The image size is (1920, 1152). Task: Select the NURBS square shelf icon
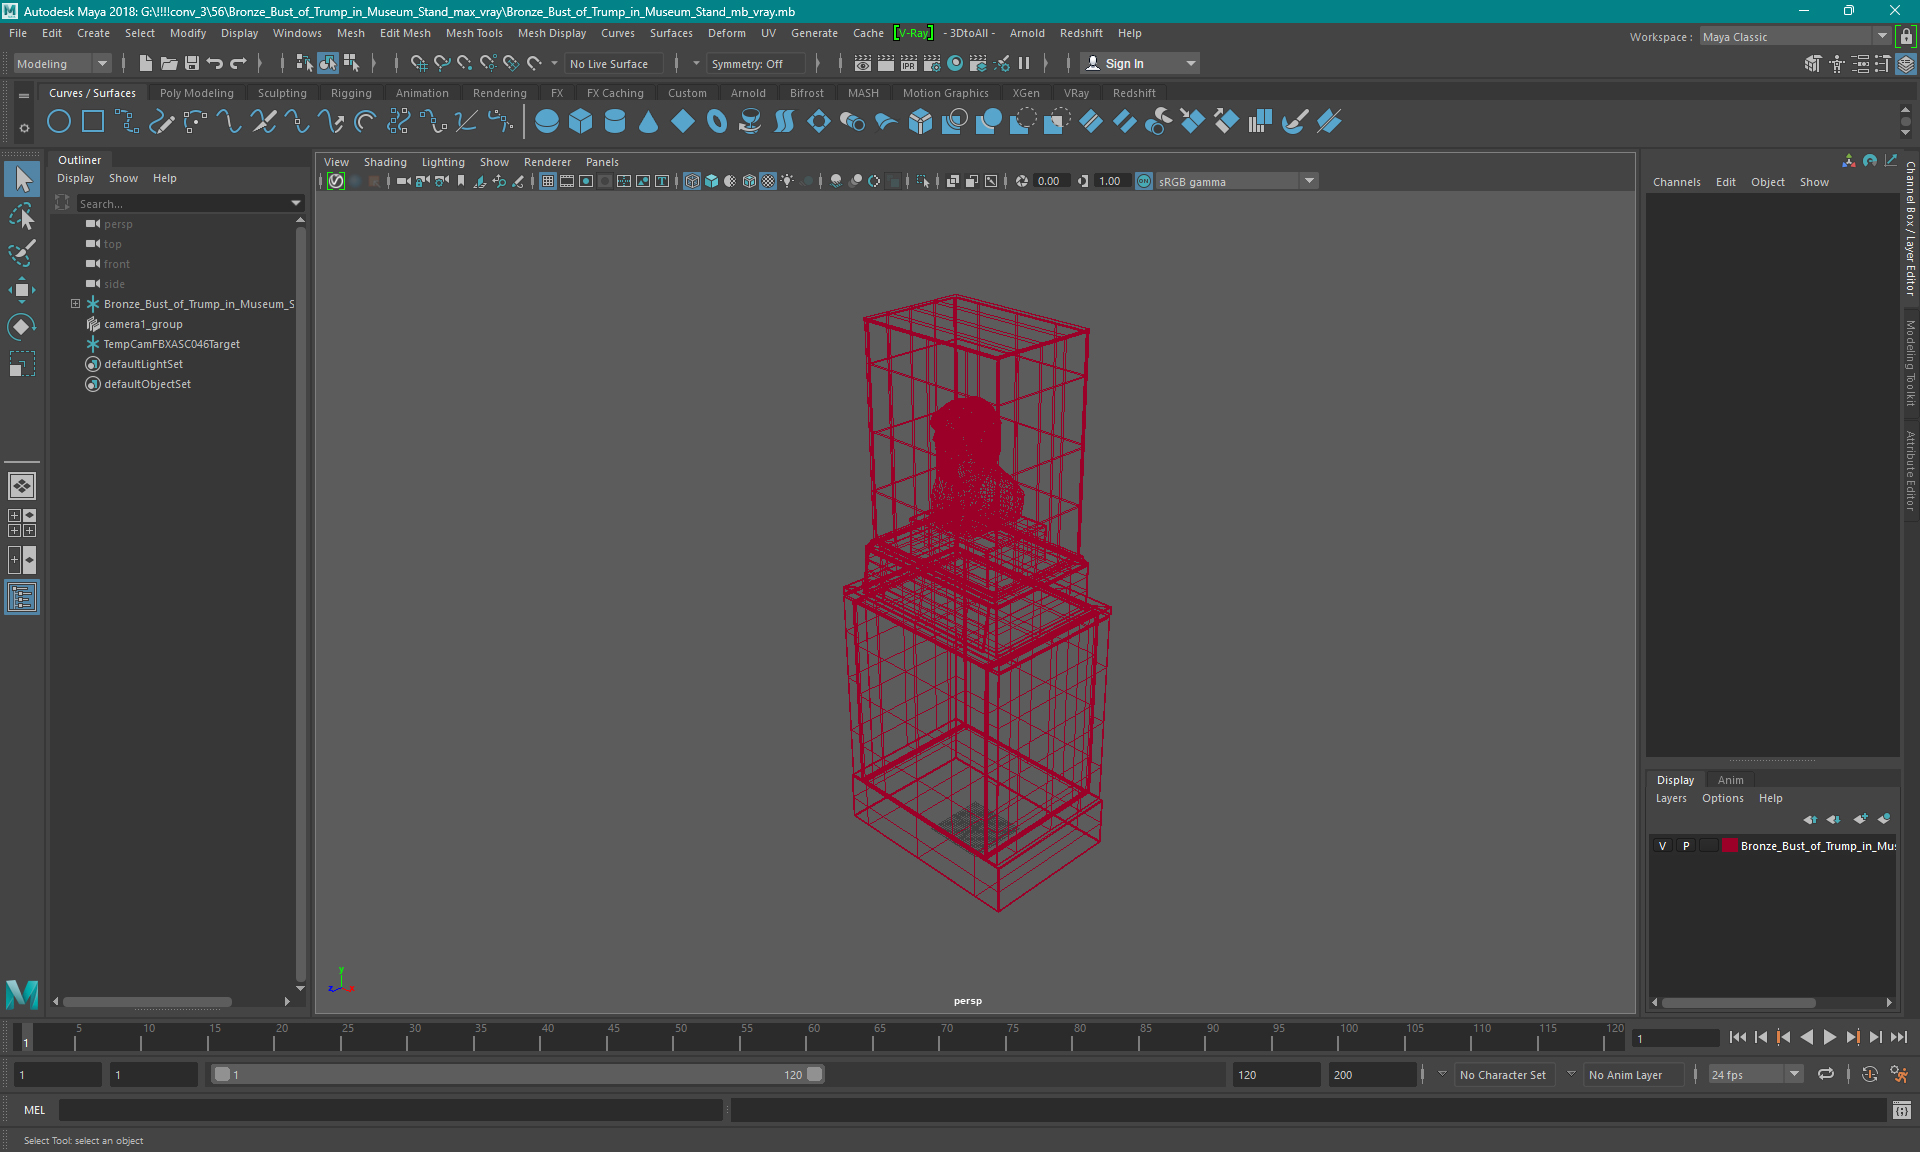(93, 122)
